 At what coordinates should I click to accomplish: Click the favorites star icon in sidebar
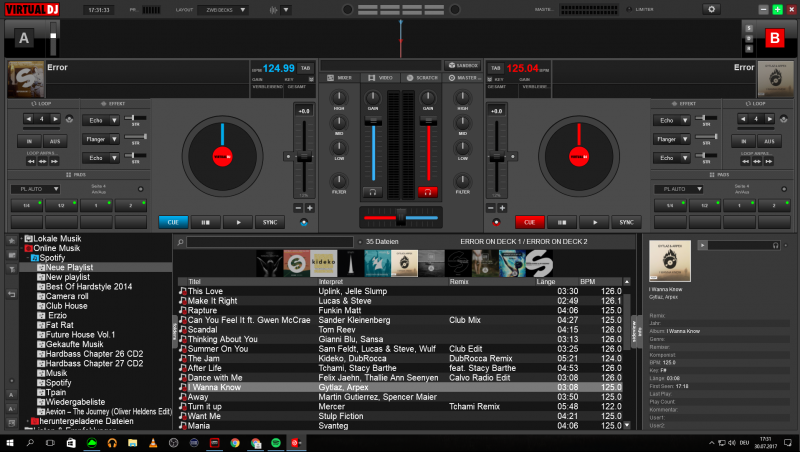[11, 240]
